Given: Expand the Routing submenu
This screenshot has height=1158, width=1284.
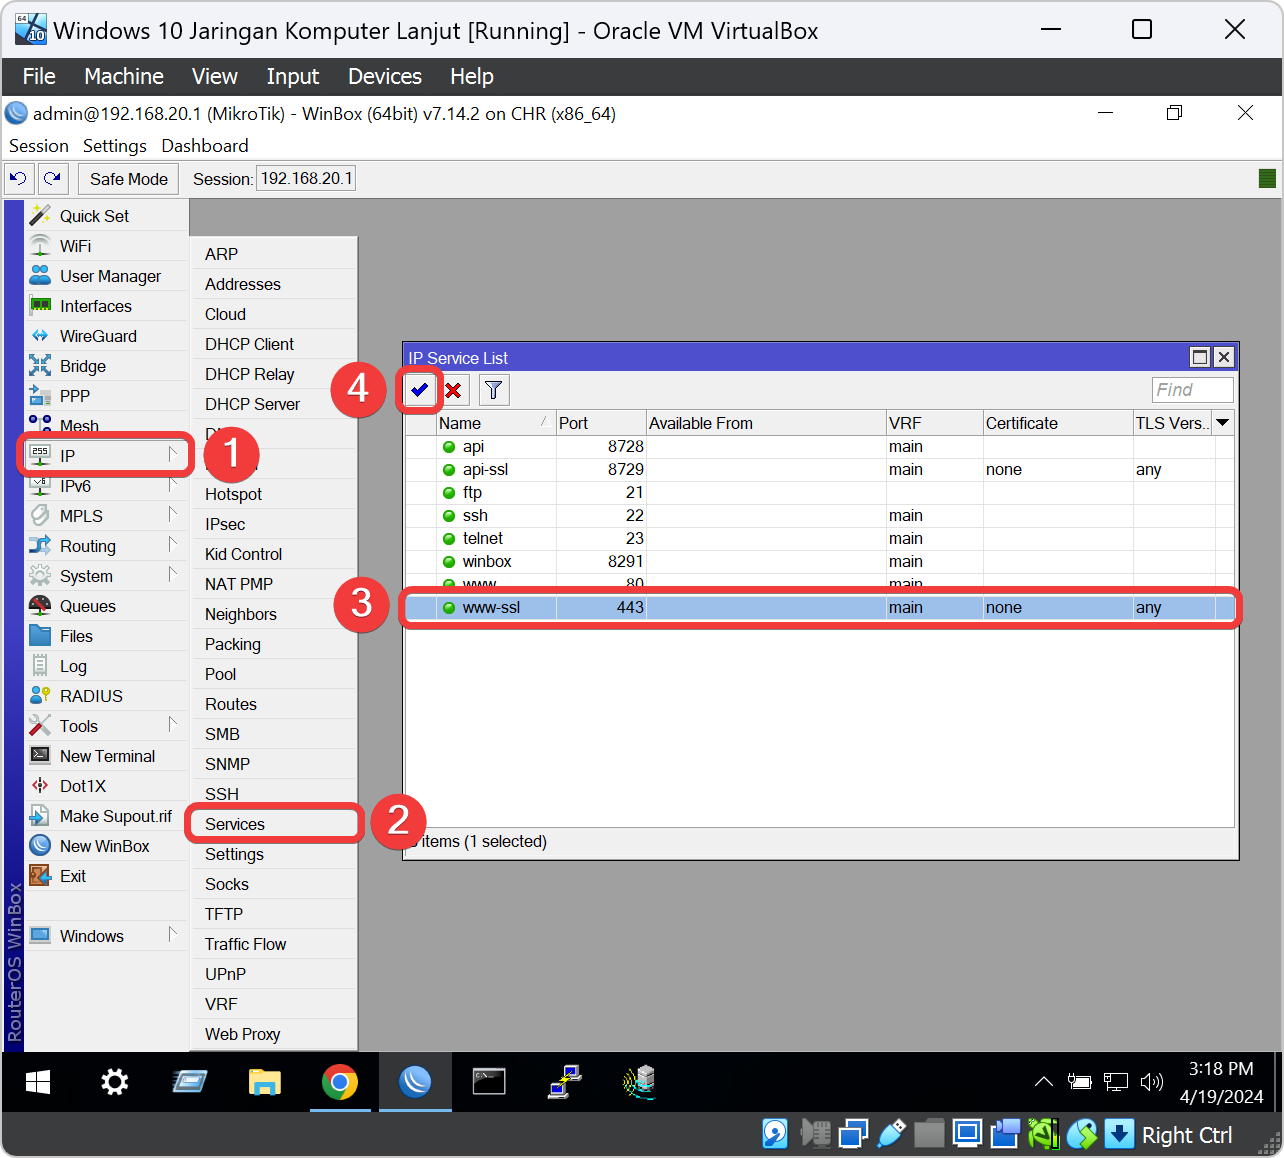Looking at the screenshot, I should (107, 546).
